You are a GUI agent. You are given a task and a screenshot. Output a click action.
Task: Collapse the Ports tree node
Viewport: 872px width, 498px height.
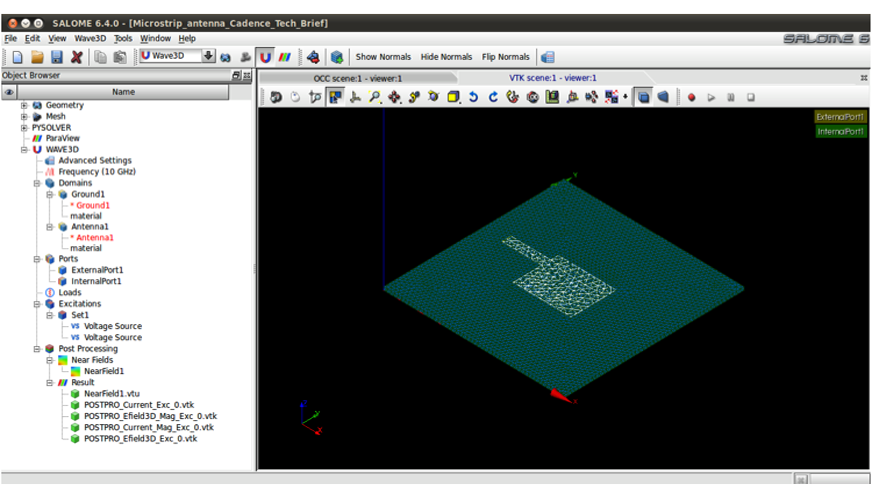click(37, 259)
